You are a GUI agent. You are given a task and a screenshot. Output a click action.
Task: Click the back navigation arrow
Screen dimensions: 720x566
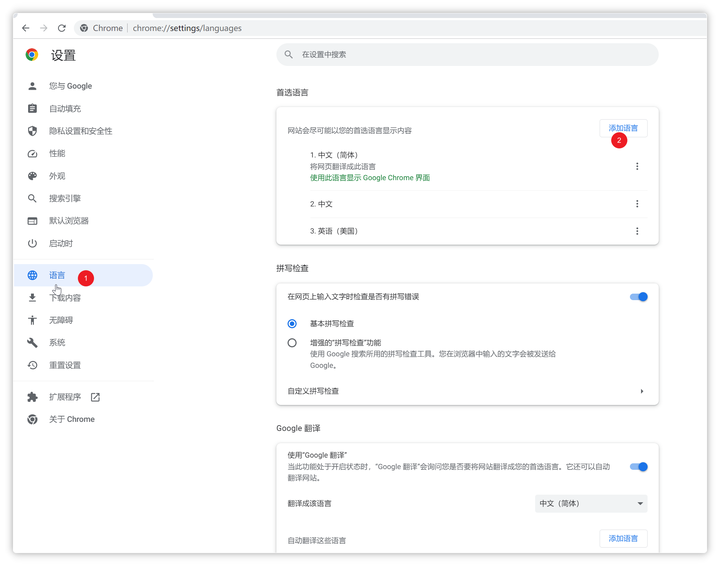coord(26,28)
